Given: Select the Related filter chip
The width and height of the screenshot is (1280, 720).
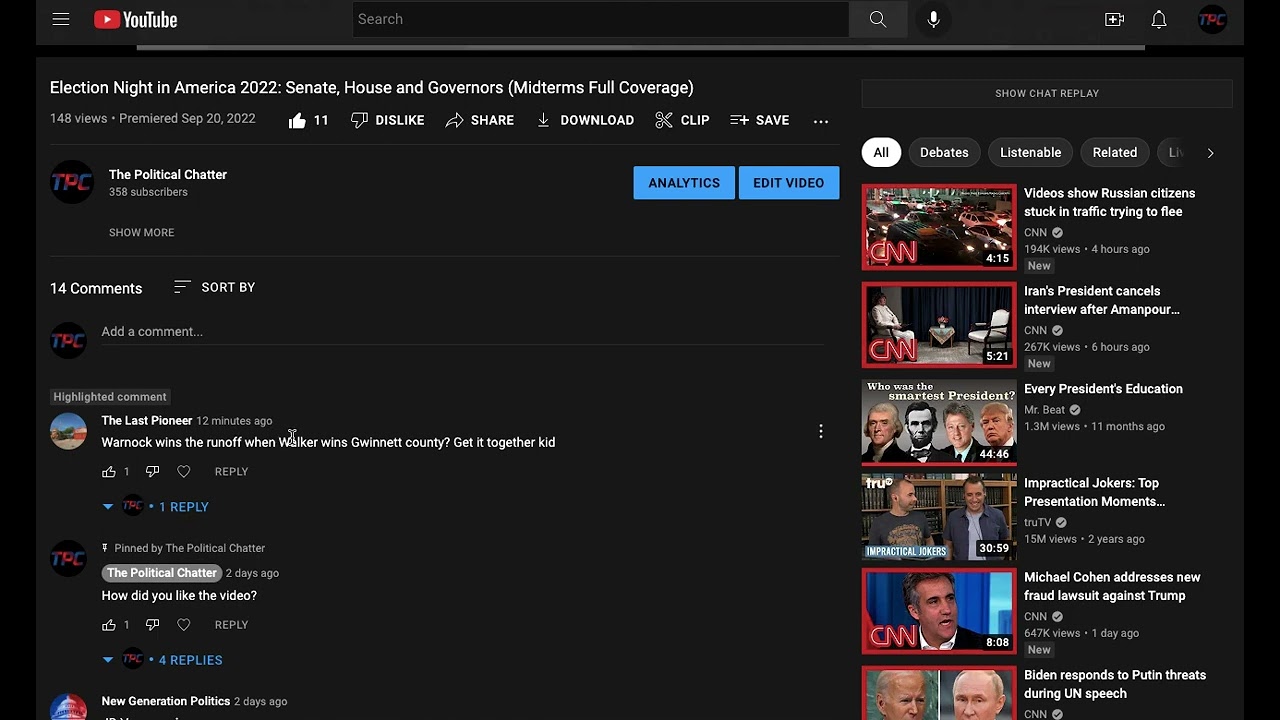Looking at the screenshot, I should click(1115, 153).
